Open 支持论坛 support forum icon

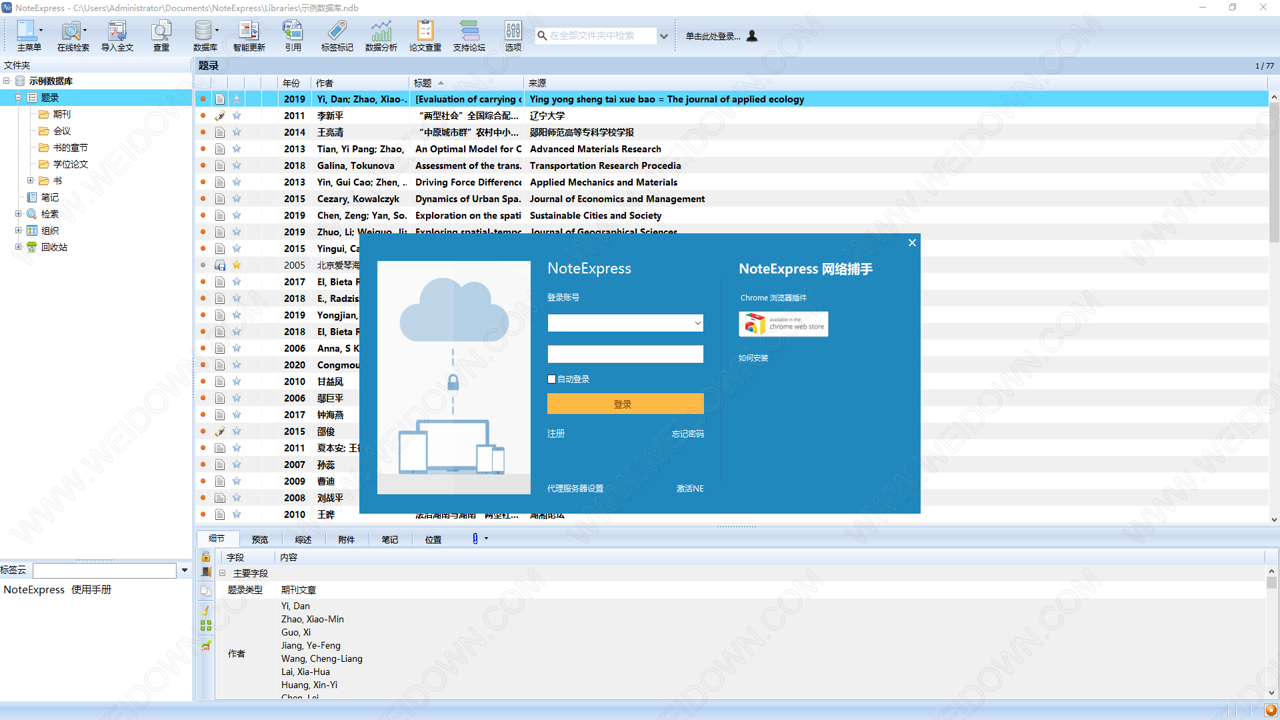pos(469,35)
